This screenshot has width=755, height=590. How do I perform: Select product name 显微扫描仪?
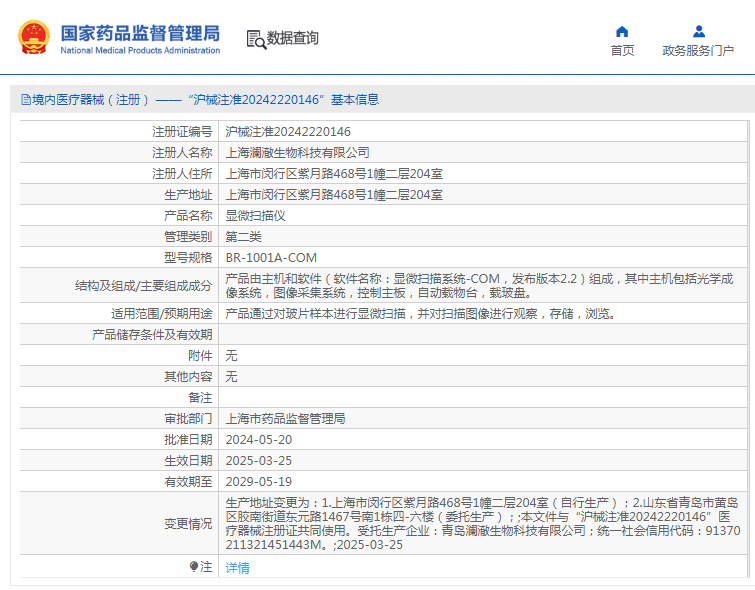point(255,216)
